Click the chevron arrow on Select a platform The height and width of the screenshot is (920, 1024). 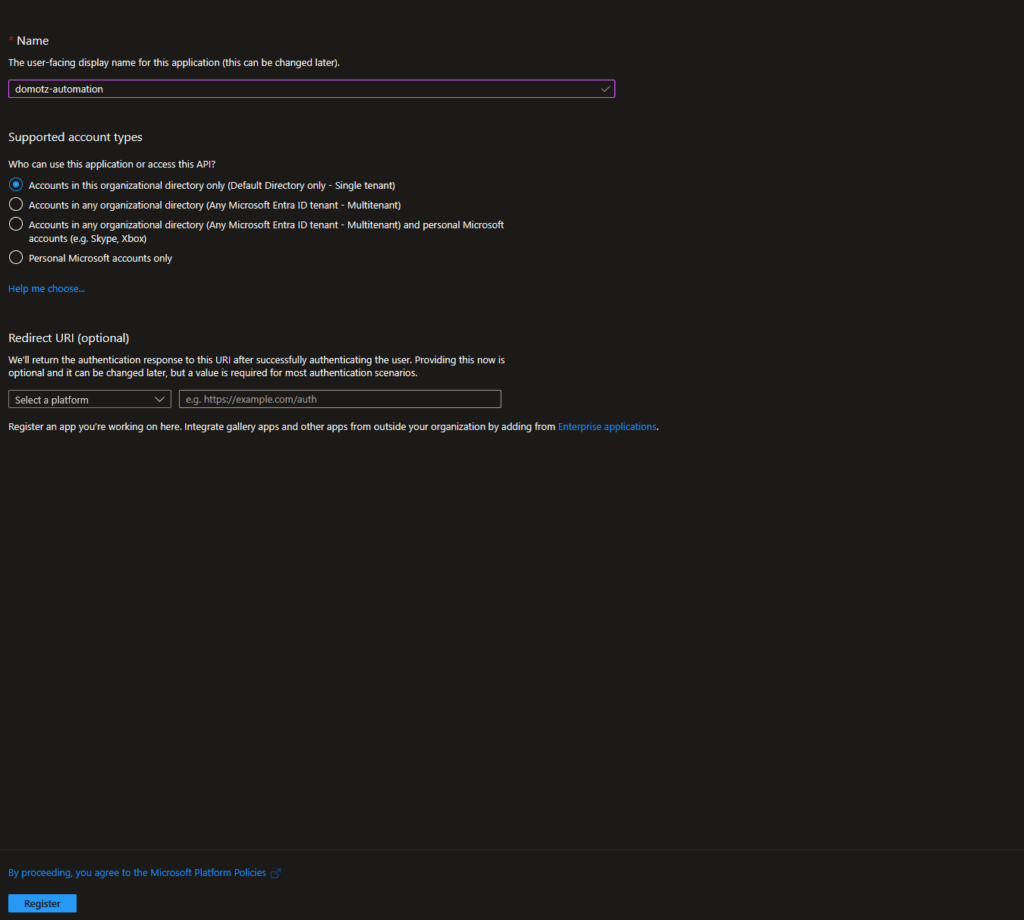pos(161,399)
